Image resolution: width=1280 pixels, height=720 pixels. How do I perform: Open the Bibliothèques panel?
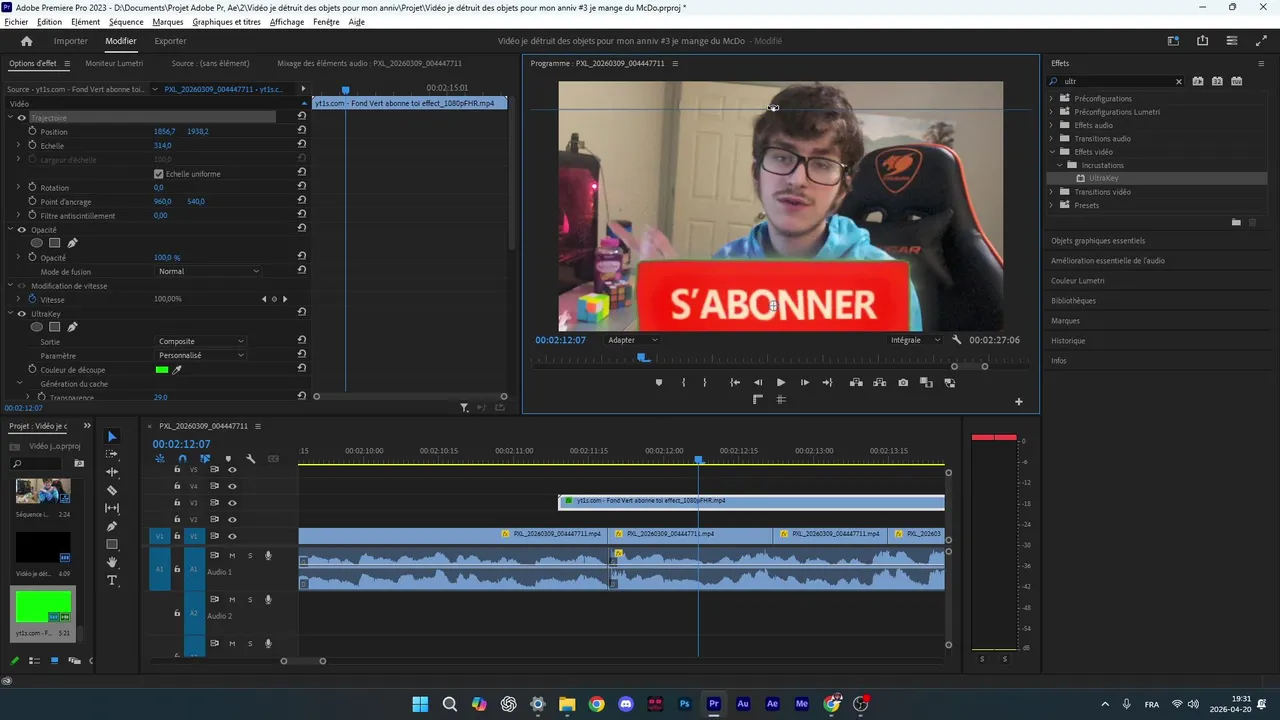coord(1073,301)
